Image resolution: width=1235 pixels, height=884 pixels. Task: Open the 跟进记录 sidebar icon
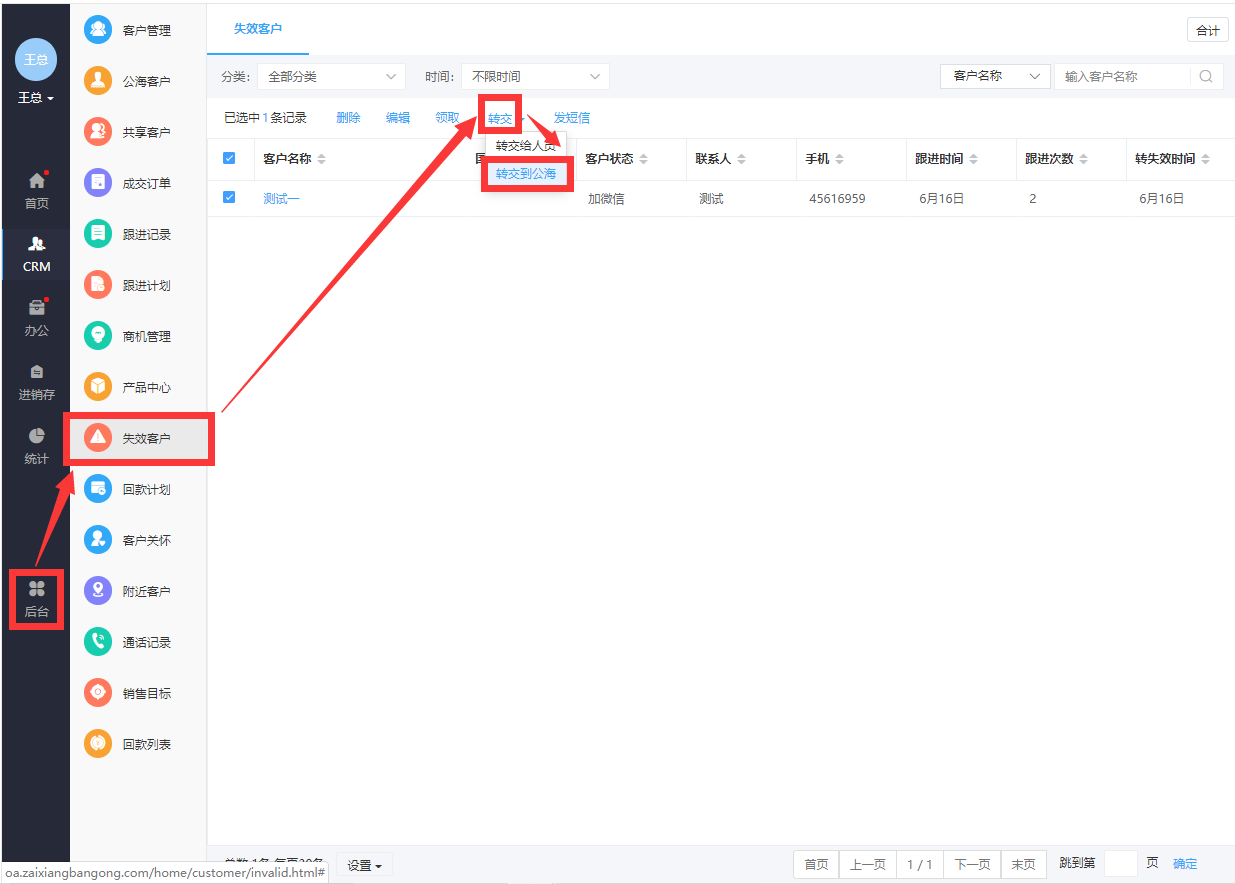coord(98,234)
